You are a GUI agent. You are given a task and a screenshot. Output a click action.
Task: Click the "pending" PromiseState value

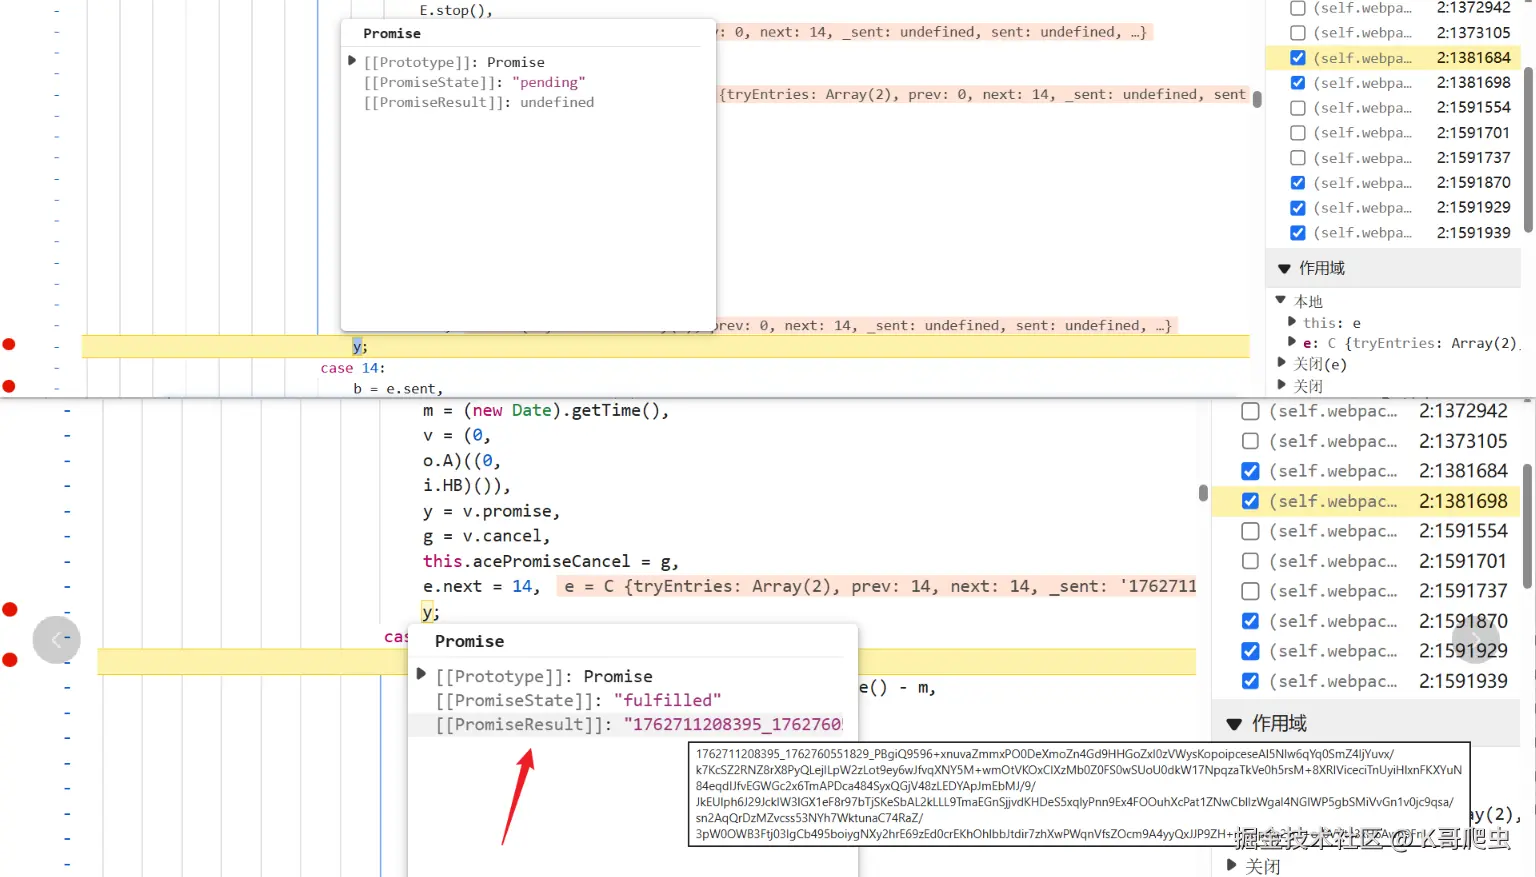[548, 82]
